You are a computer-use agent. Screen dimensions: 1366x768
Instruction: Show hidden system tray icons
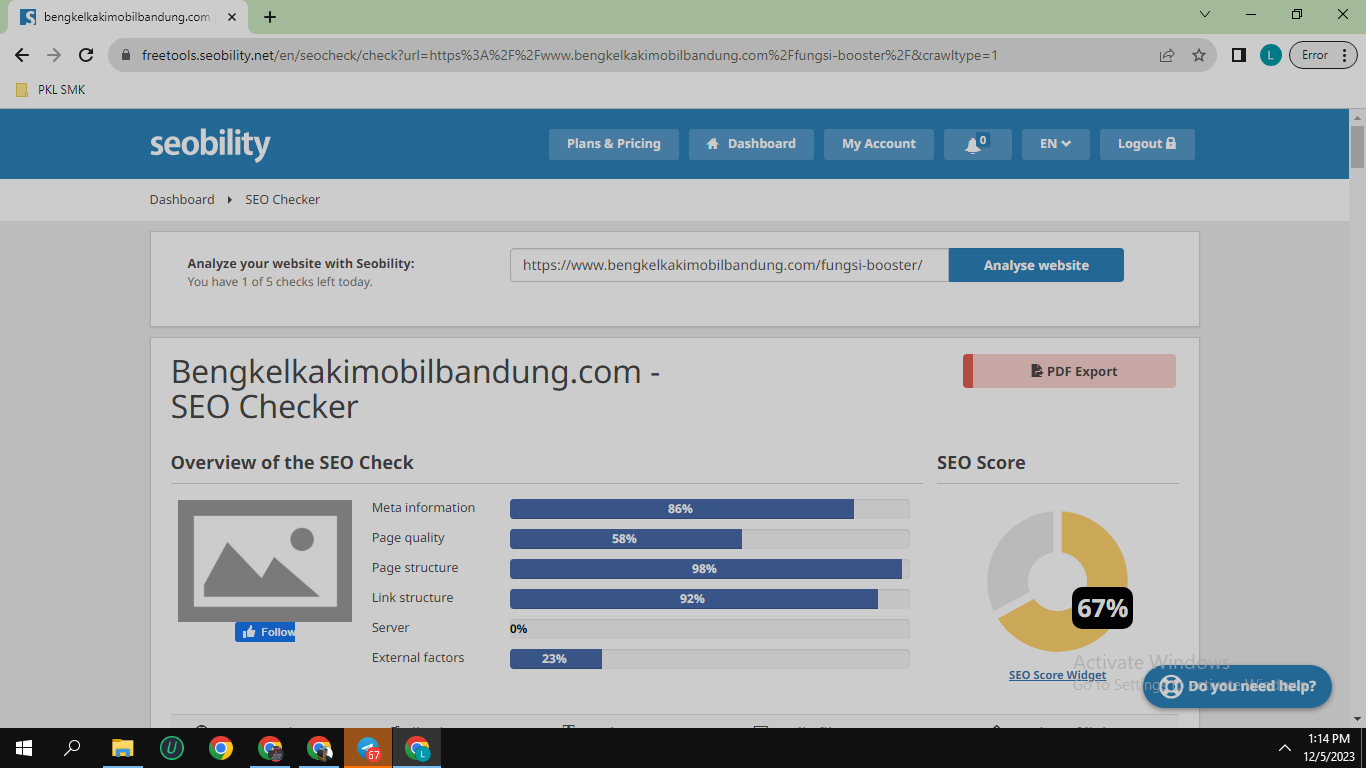1285,747
